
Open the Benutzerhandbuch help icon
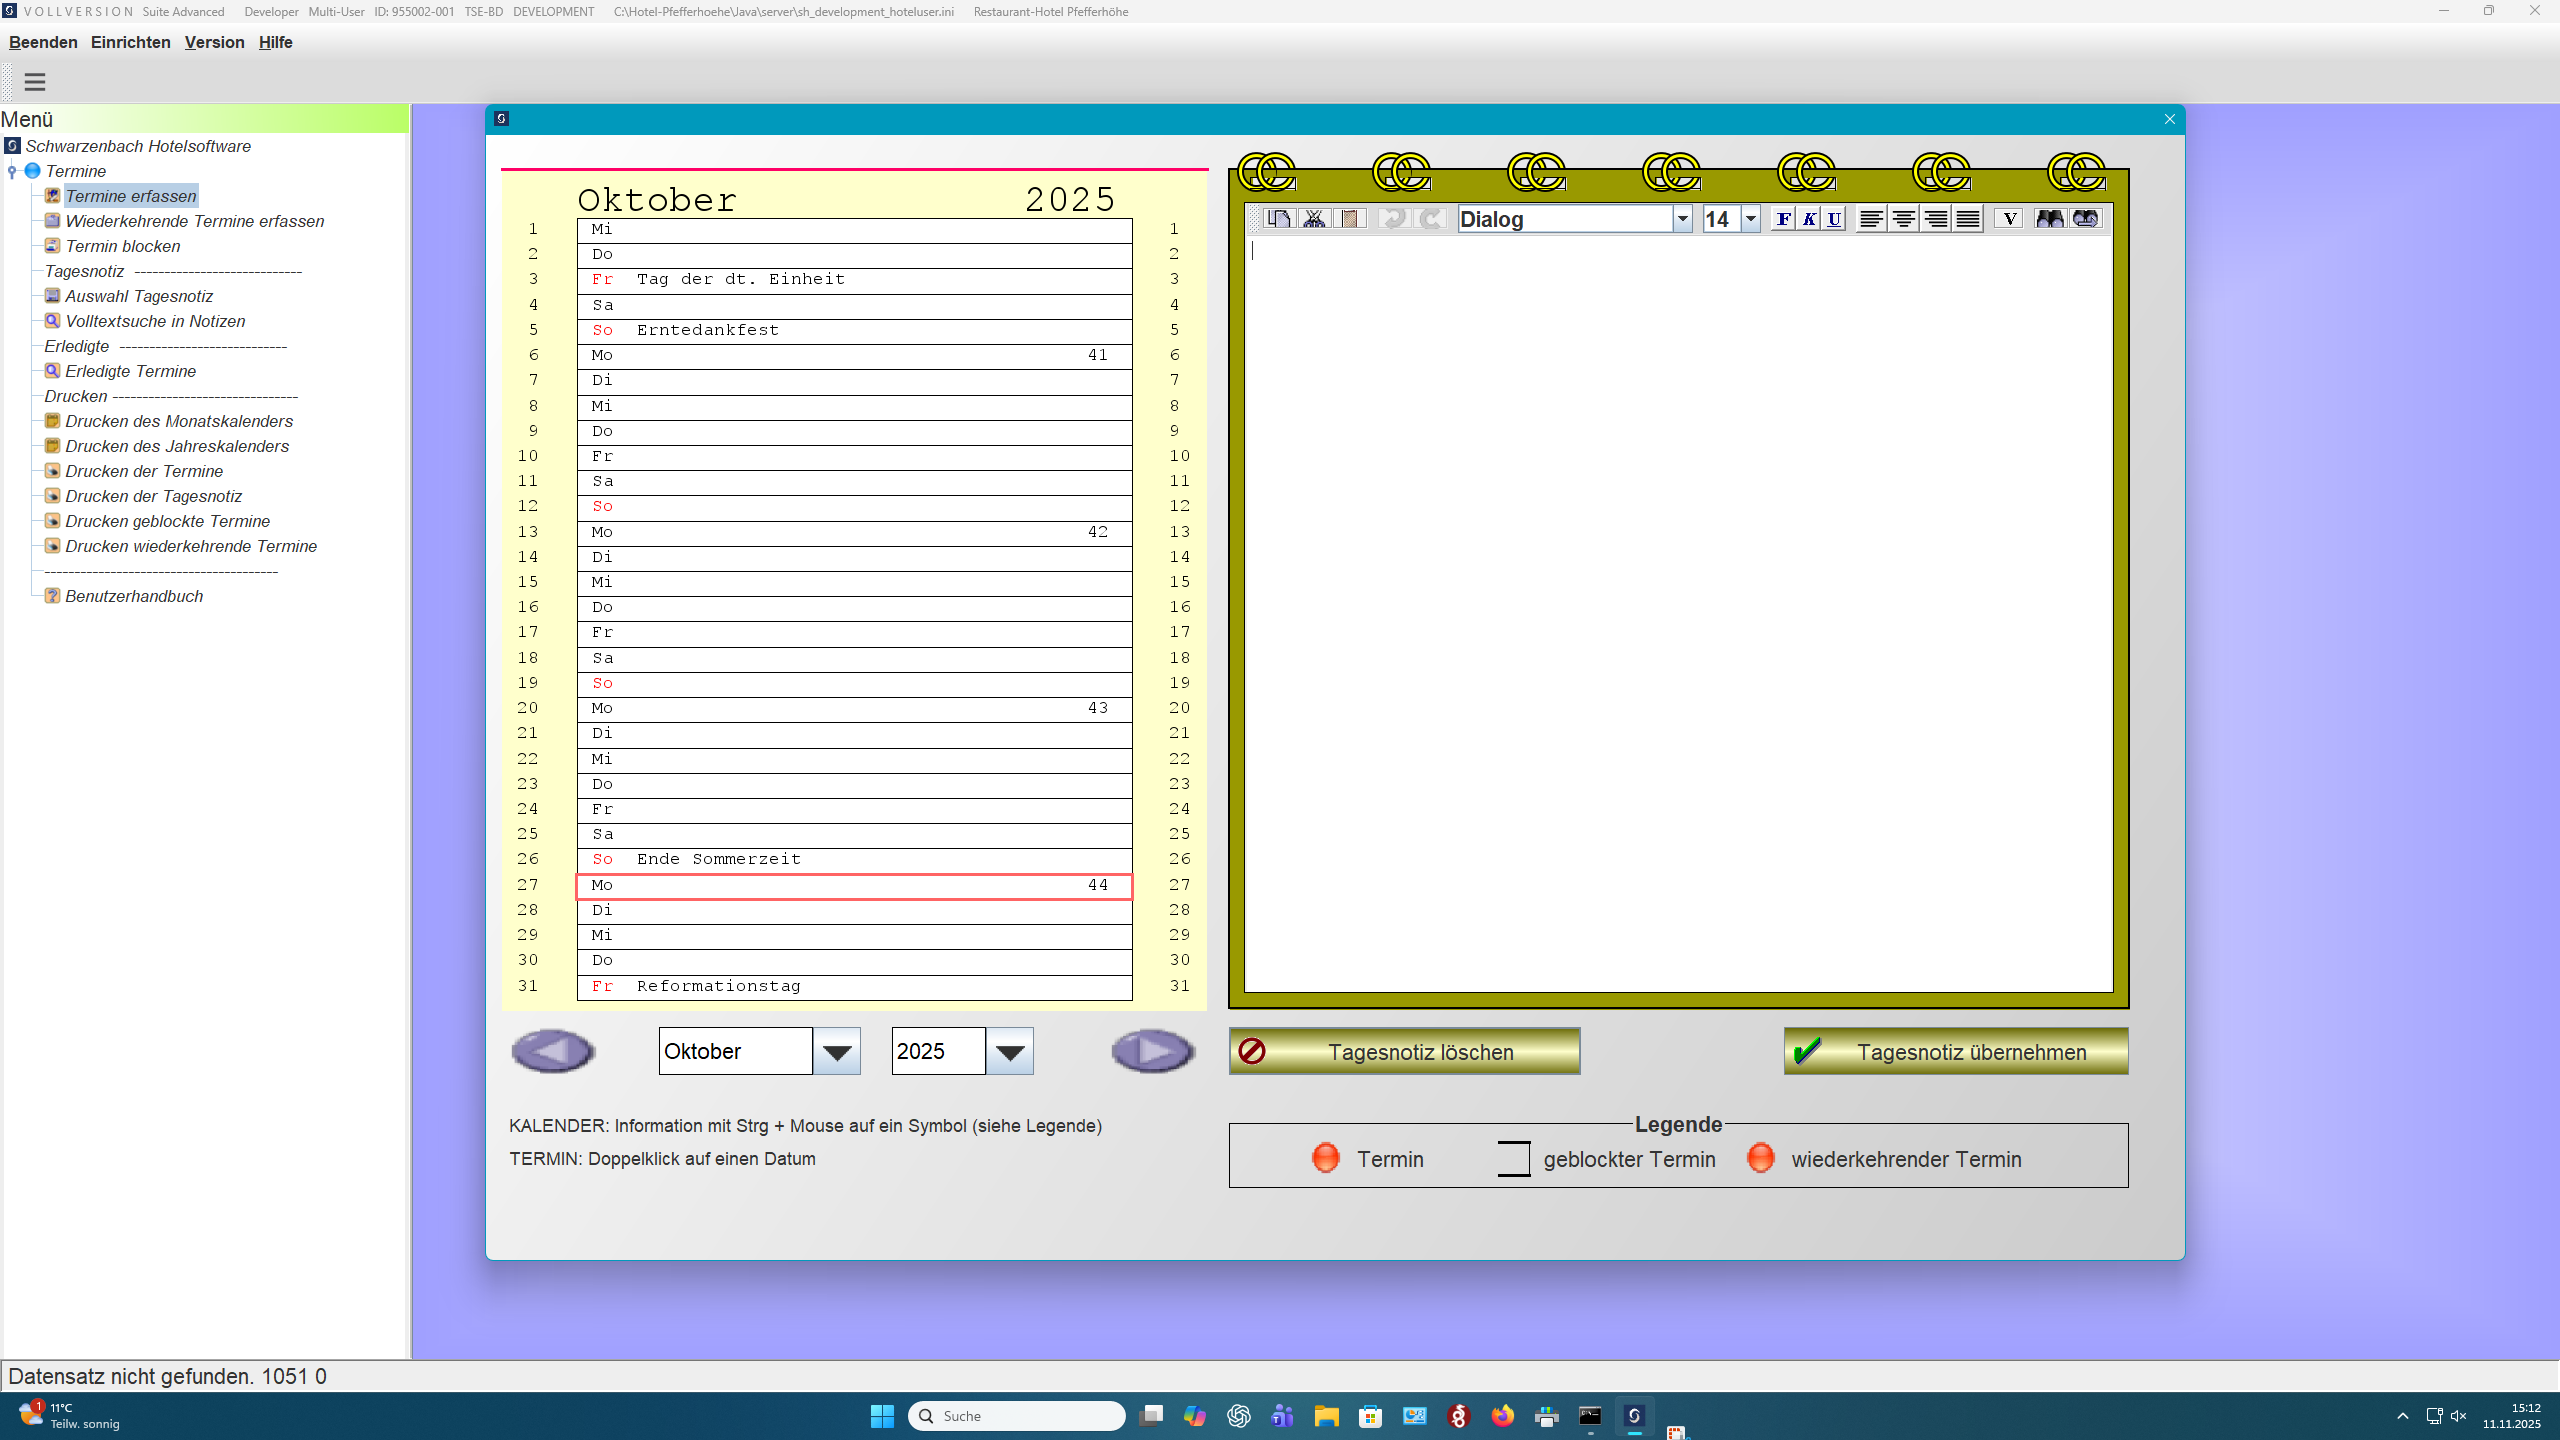coord(51,595)
